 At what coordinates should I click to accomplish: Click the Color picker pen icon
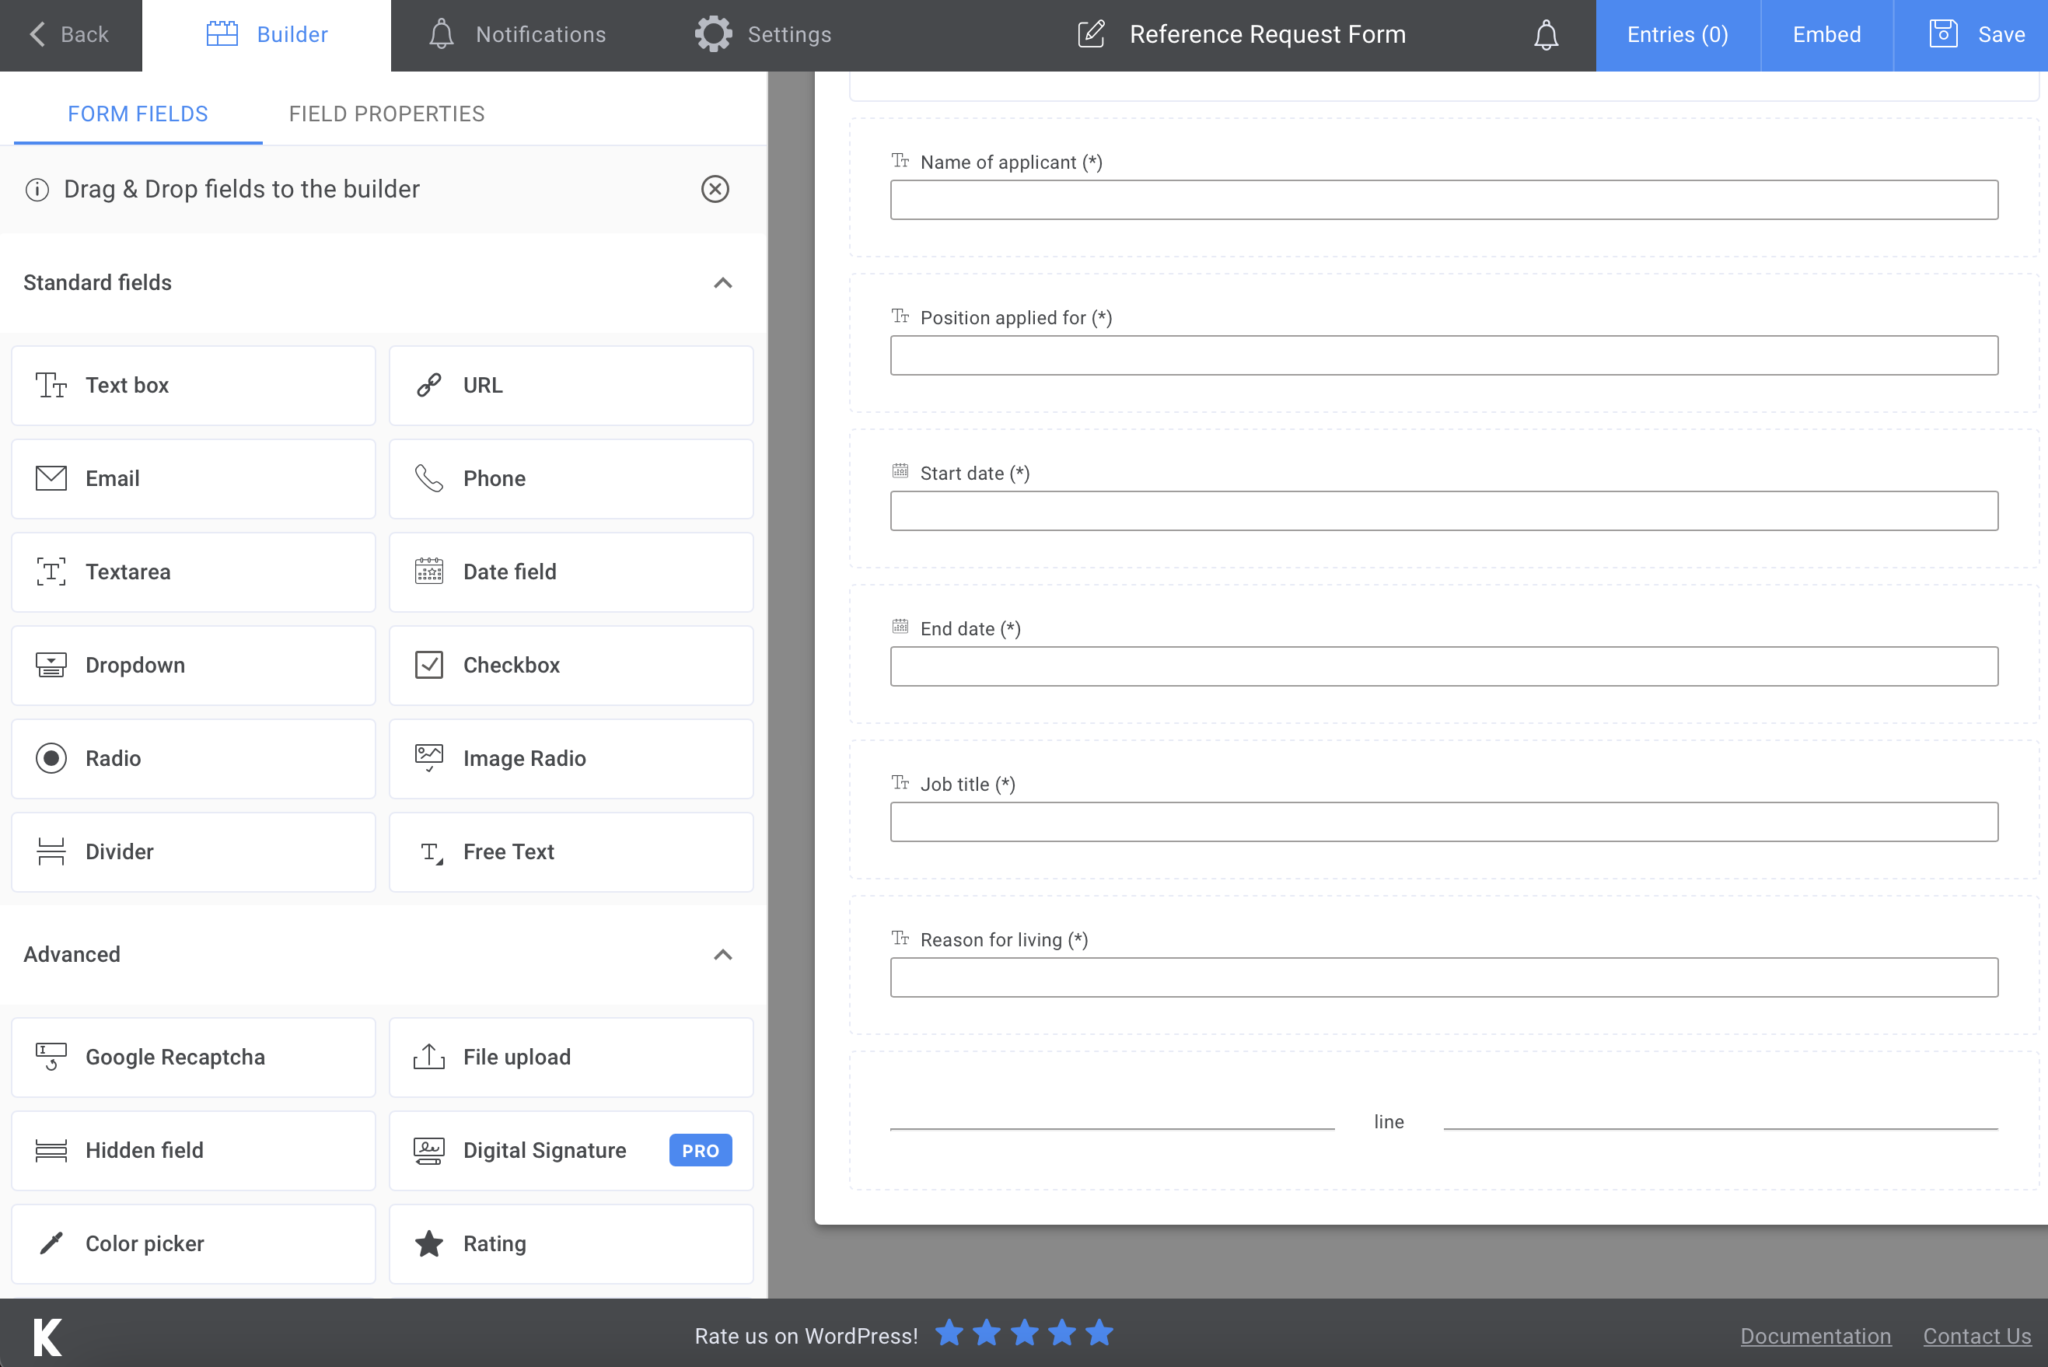50,1243
